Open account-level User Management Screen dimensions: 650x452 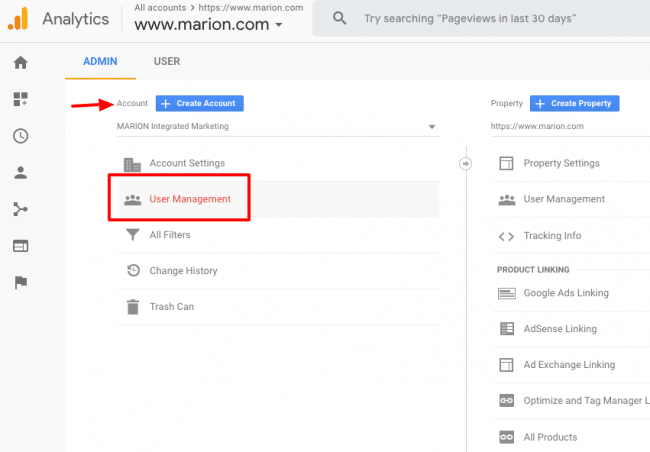pos(190,199)
